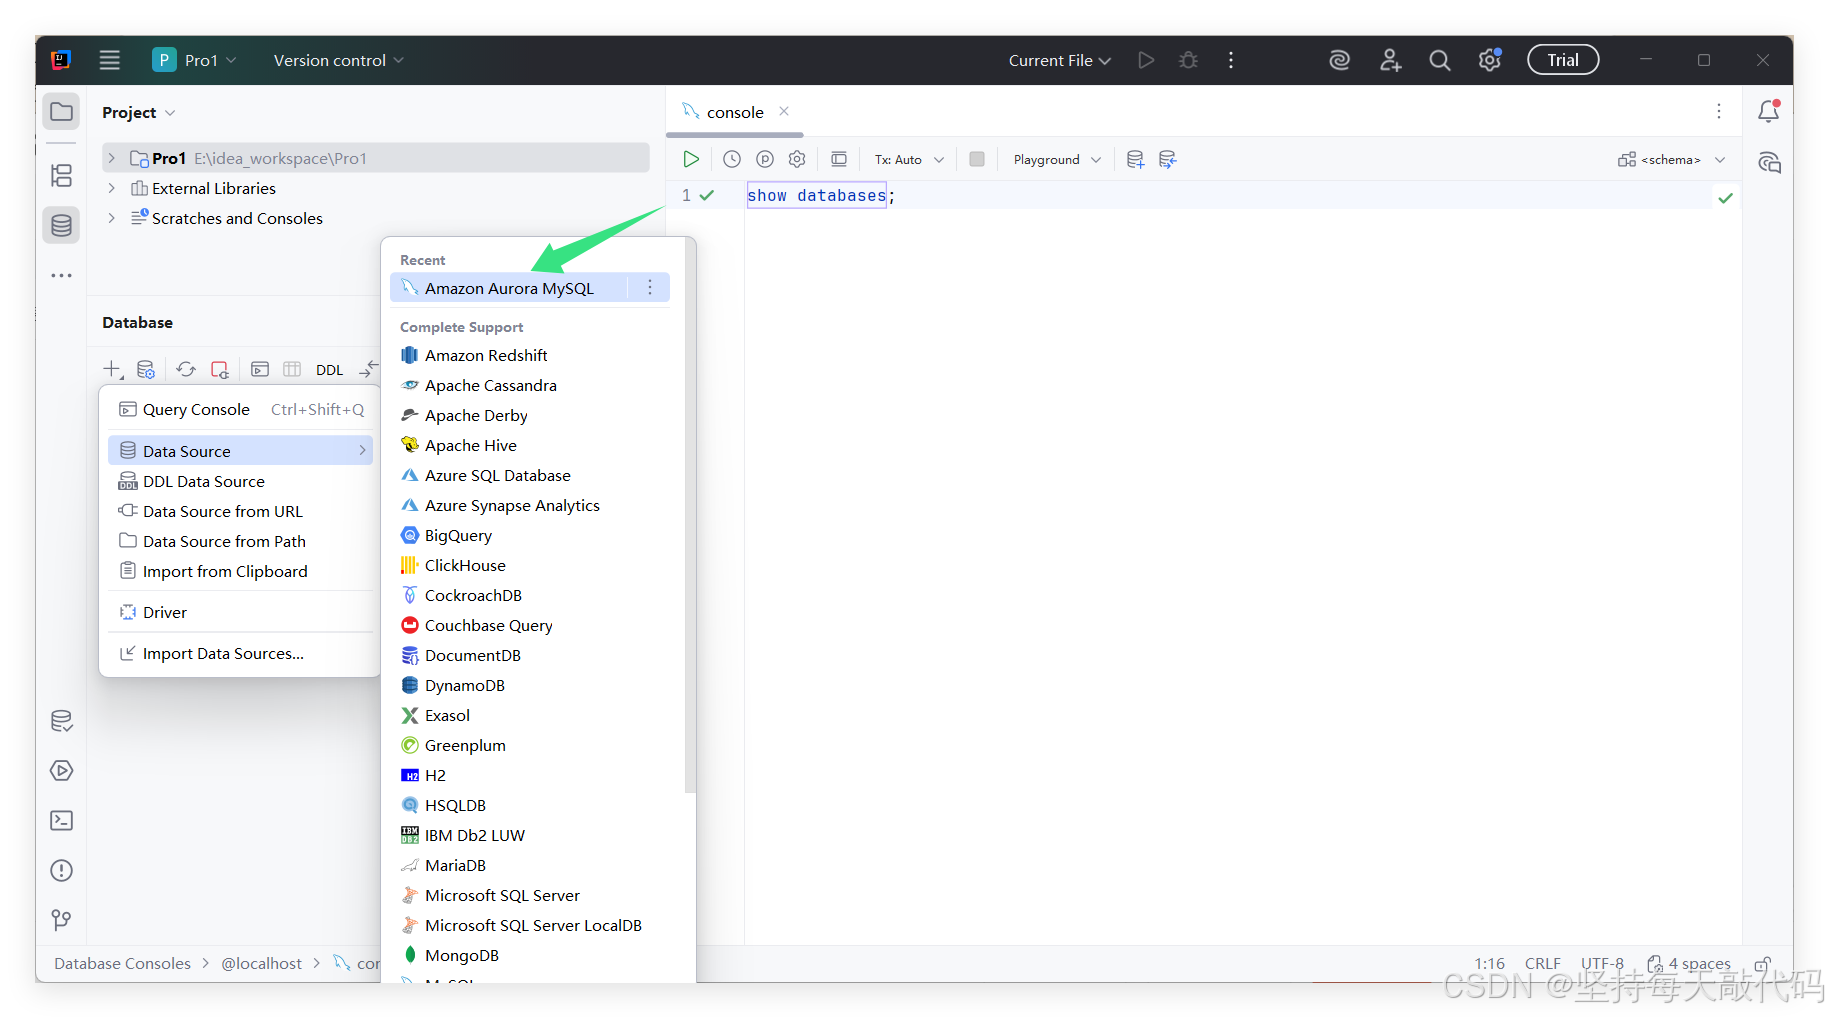This screenshot has width=1829, height=1018.
Task: Click the deactivate red square icon in Database toolbar
Action: click(x=220, y=369)
